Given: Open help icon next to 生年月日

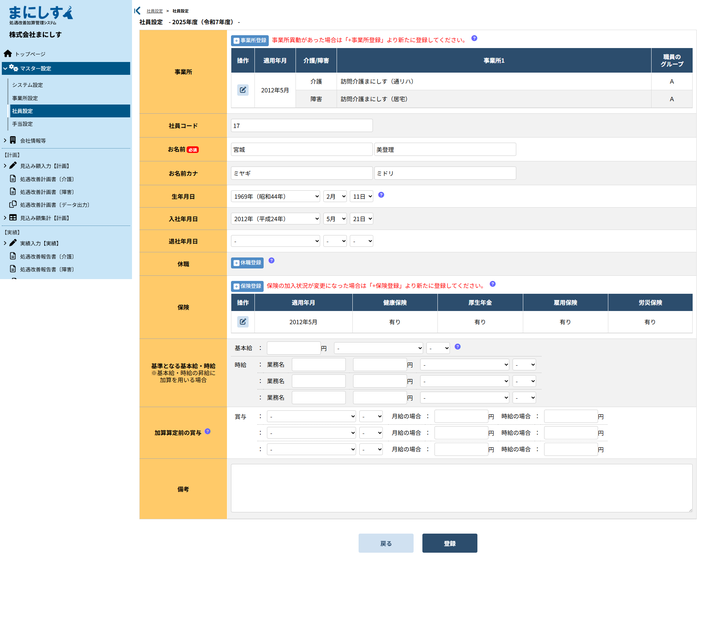Looking at the screenshot, I should 381,195.
